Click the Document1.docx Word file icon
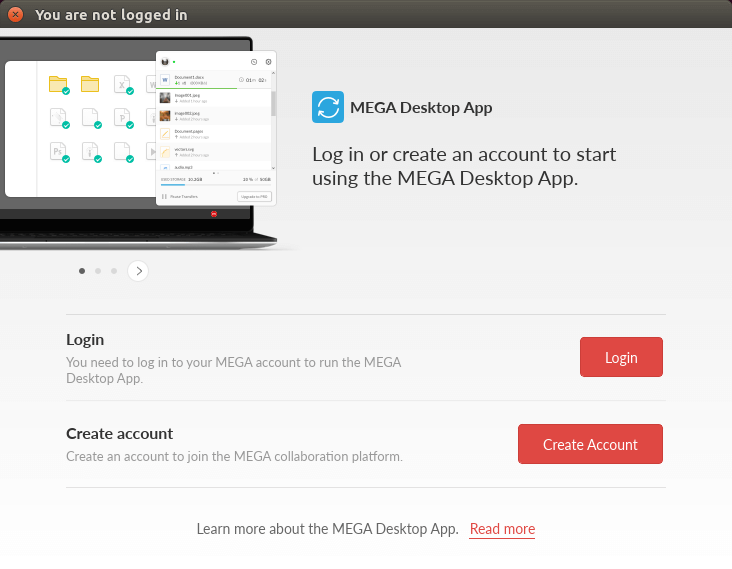The width and height of the screenshot is (732, 569). click(x=166, y=79)
